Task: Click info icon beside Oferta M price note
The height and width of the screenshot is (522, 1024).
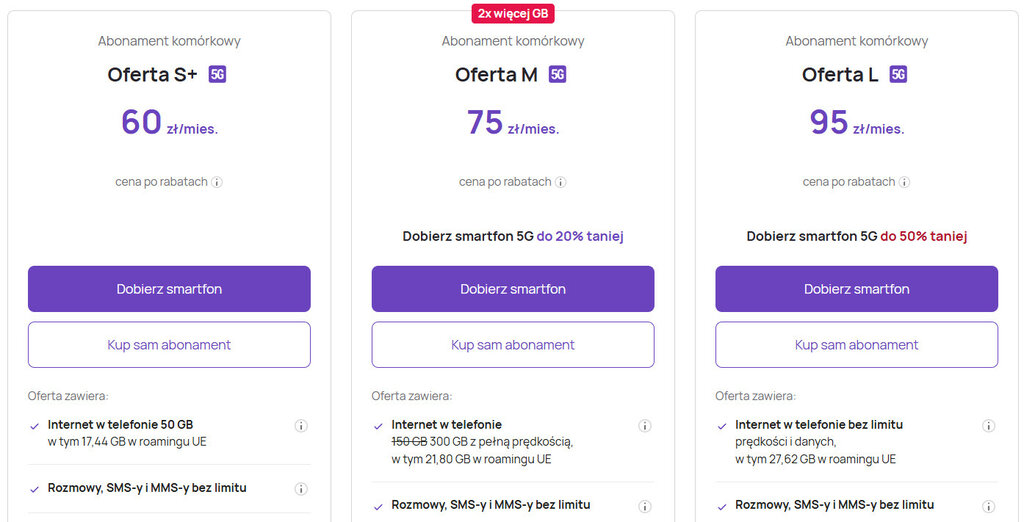Action: (x=561, y=182)
